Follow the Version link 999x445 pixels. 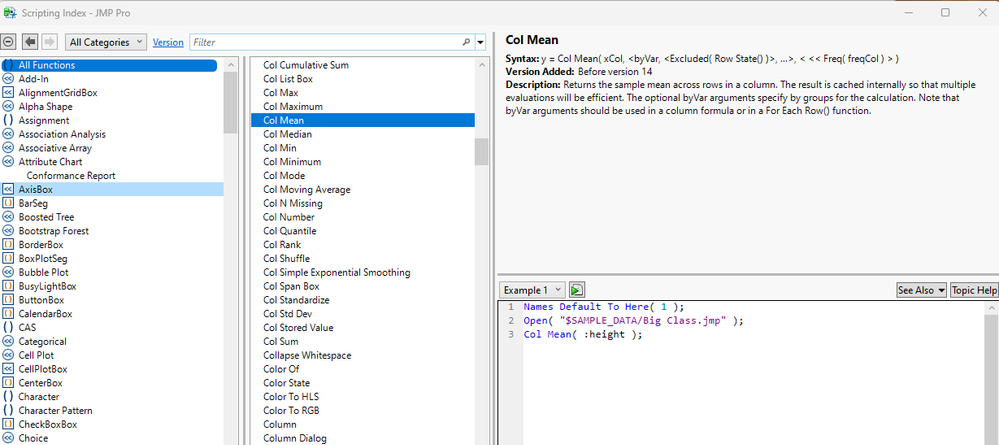click(x=168, y=42)
